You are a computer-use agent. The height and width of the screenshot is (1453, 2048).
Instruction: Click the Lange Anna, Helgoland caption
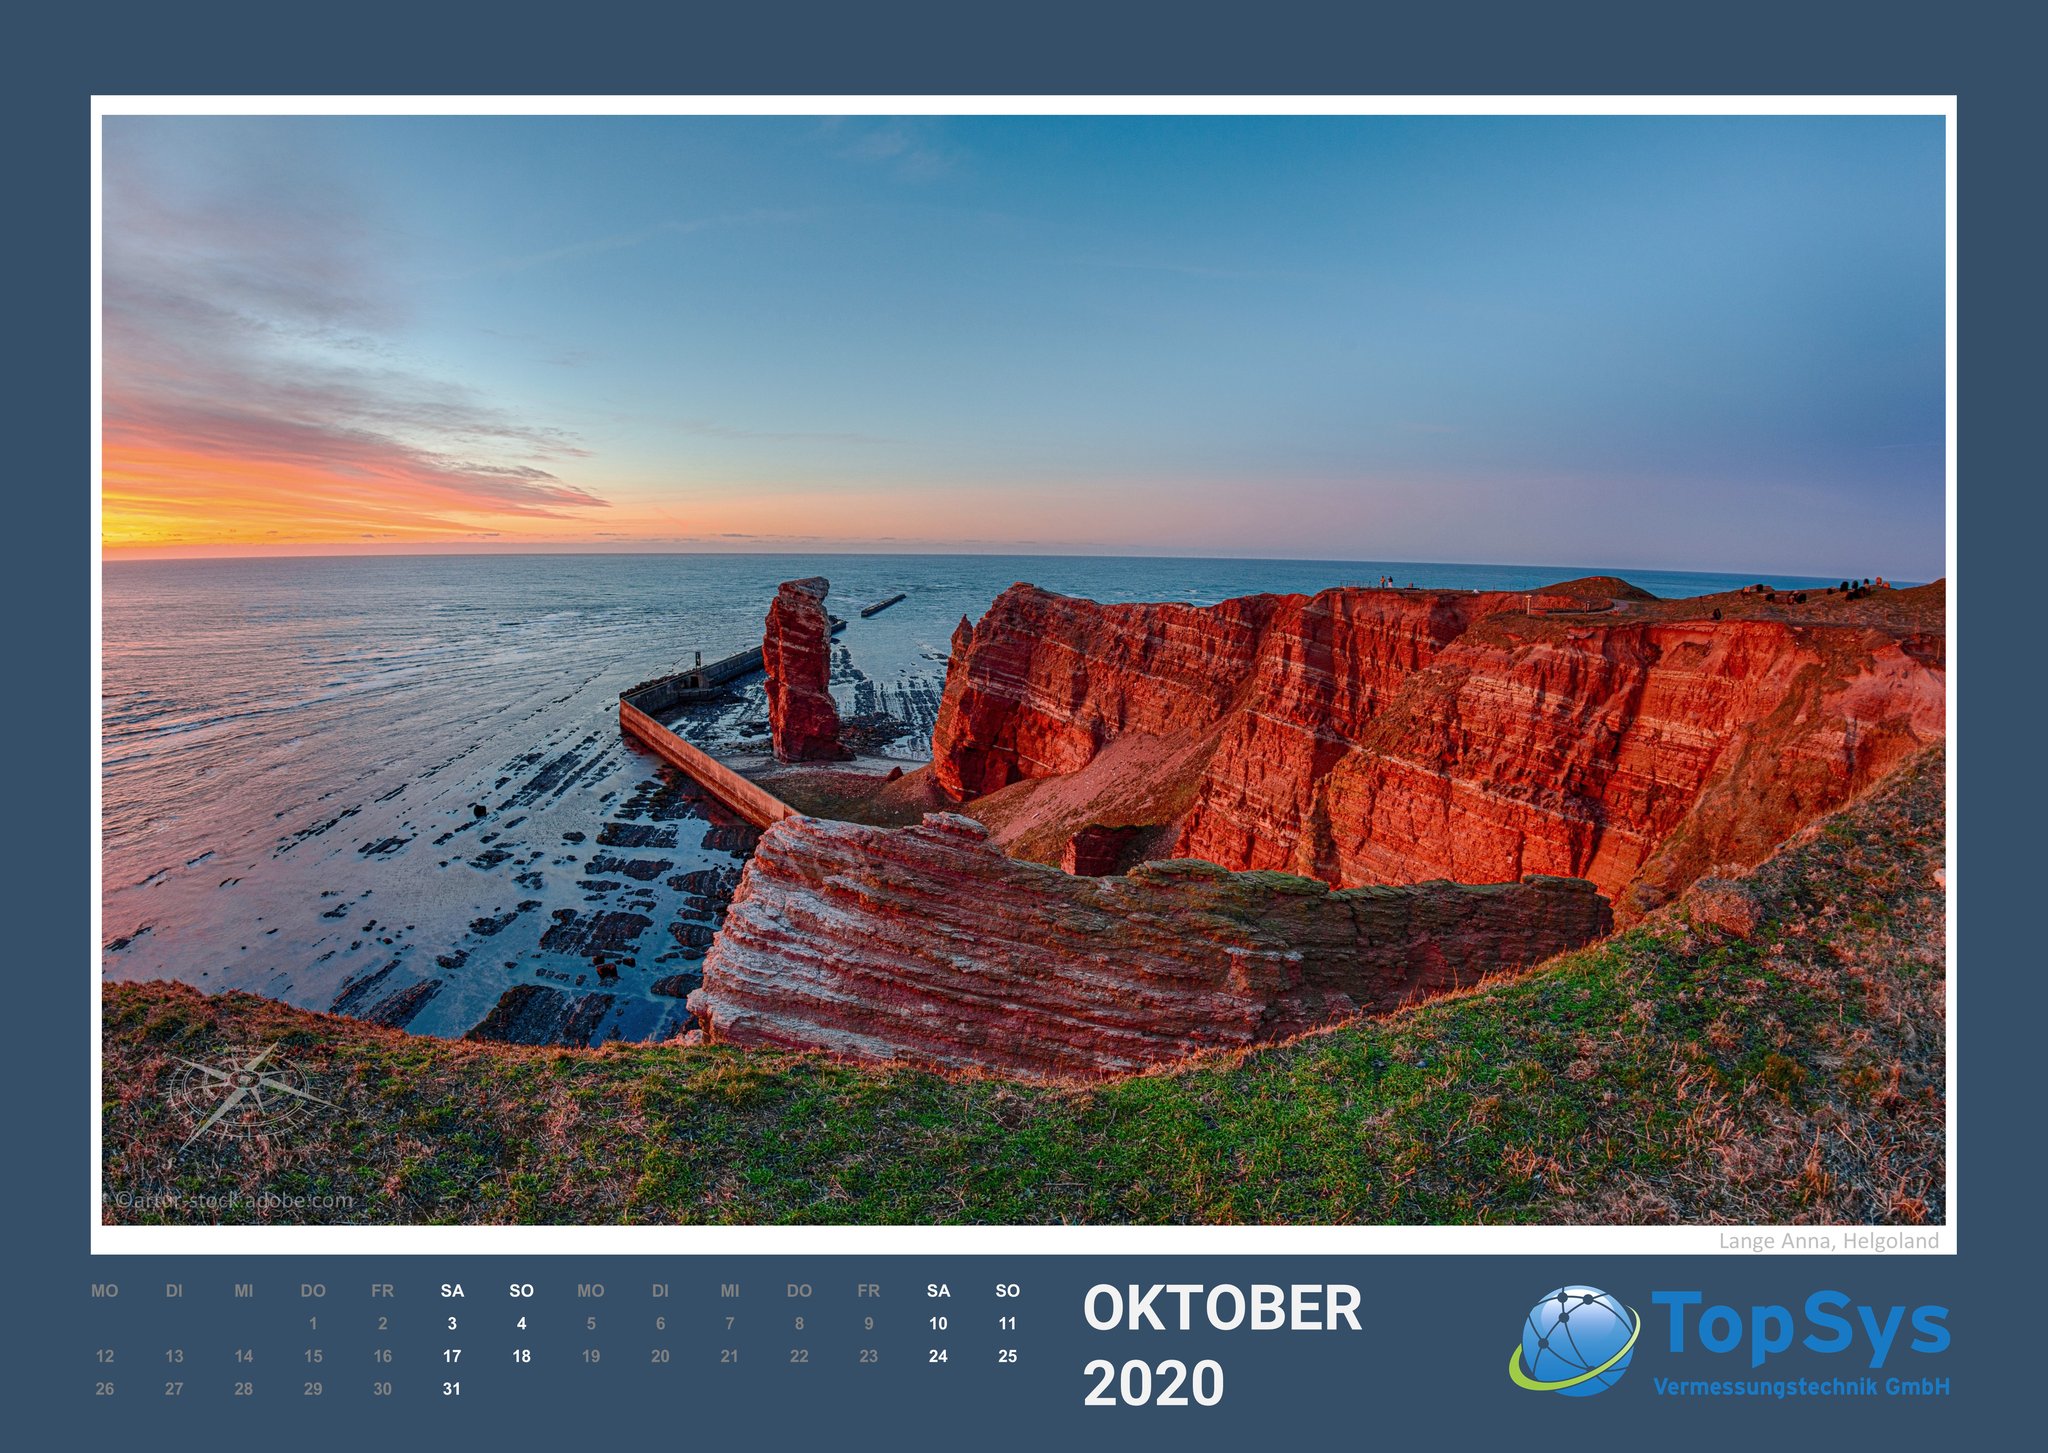(1828, 1241)
